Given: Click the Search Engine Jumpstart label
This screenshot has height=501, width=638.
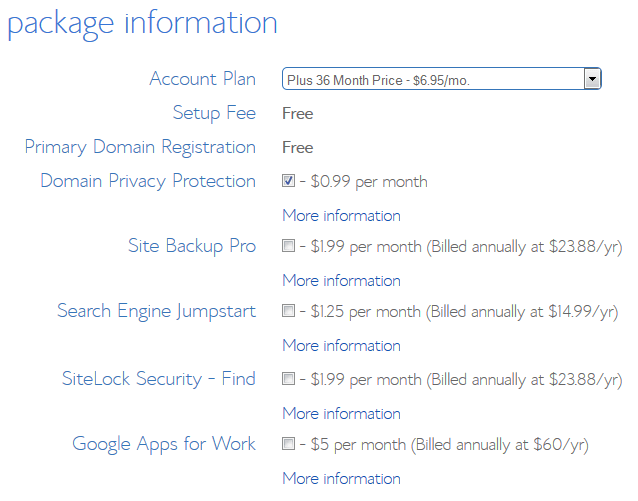Looking at the screenshot, I should [x=156, y=311].
